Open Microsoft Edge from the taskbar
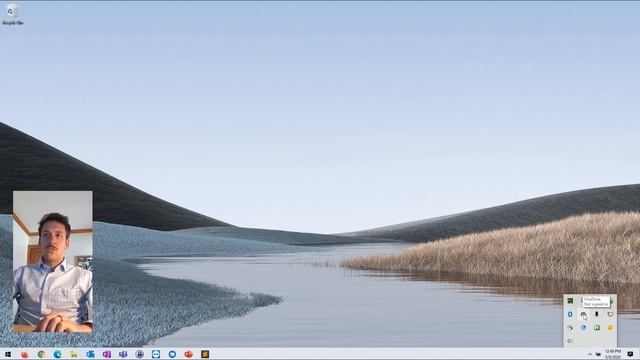 click(58, 354)
